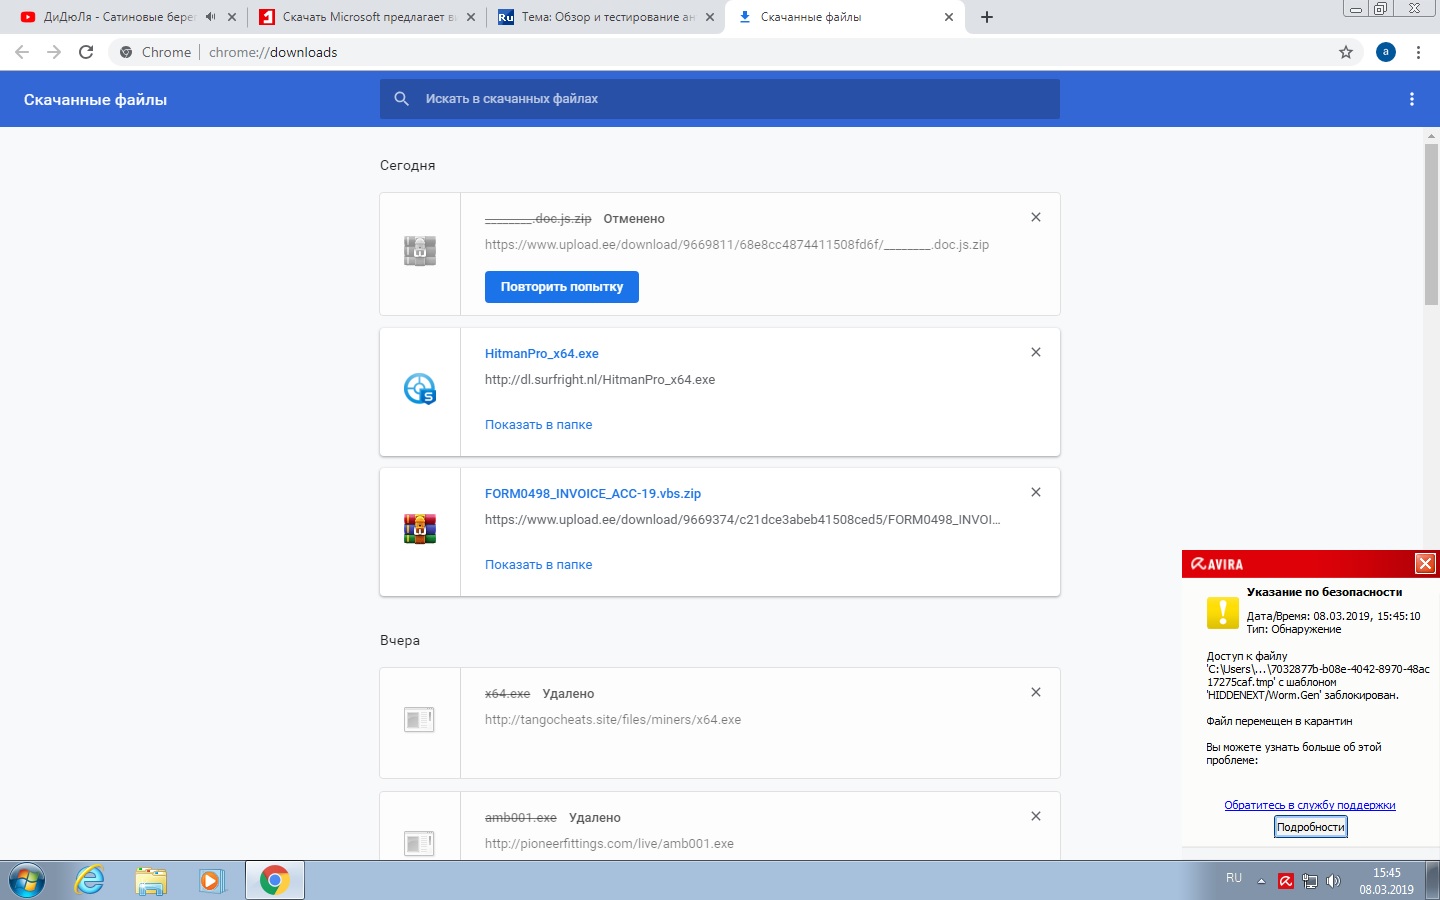1440x900 pixels.
Task: Close the ДиДюЛя YouTube tab
Action: click(x=232, y=17)
